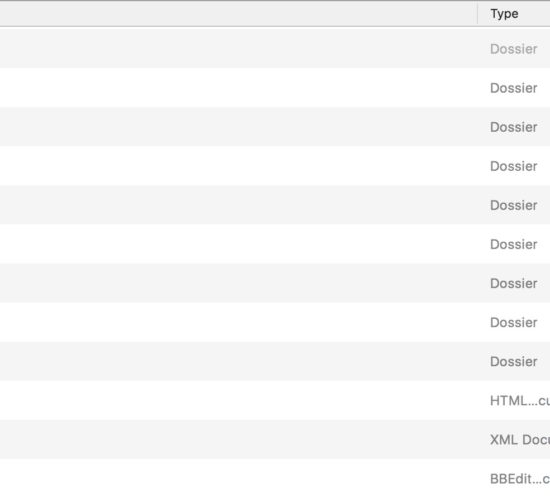Click the empty name cell of the last Dossier row

pyautogui.click(x=239, y=361)
